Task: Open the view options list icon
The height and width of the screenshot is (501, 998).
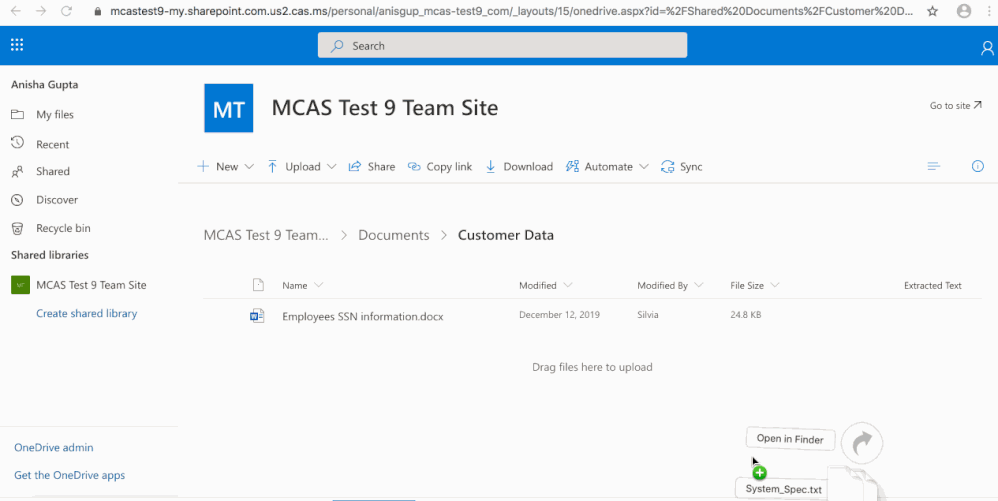Action: click(x=934, y=167)
